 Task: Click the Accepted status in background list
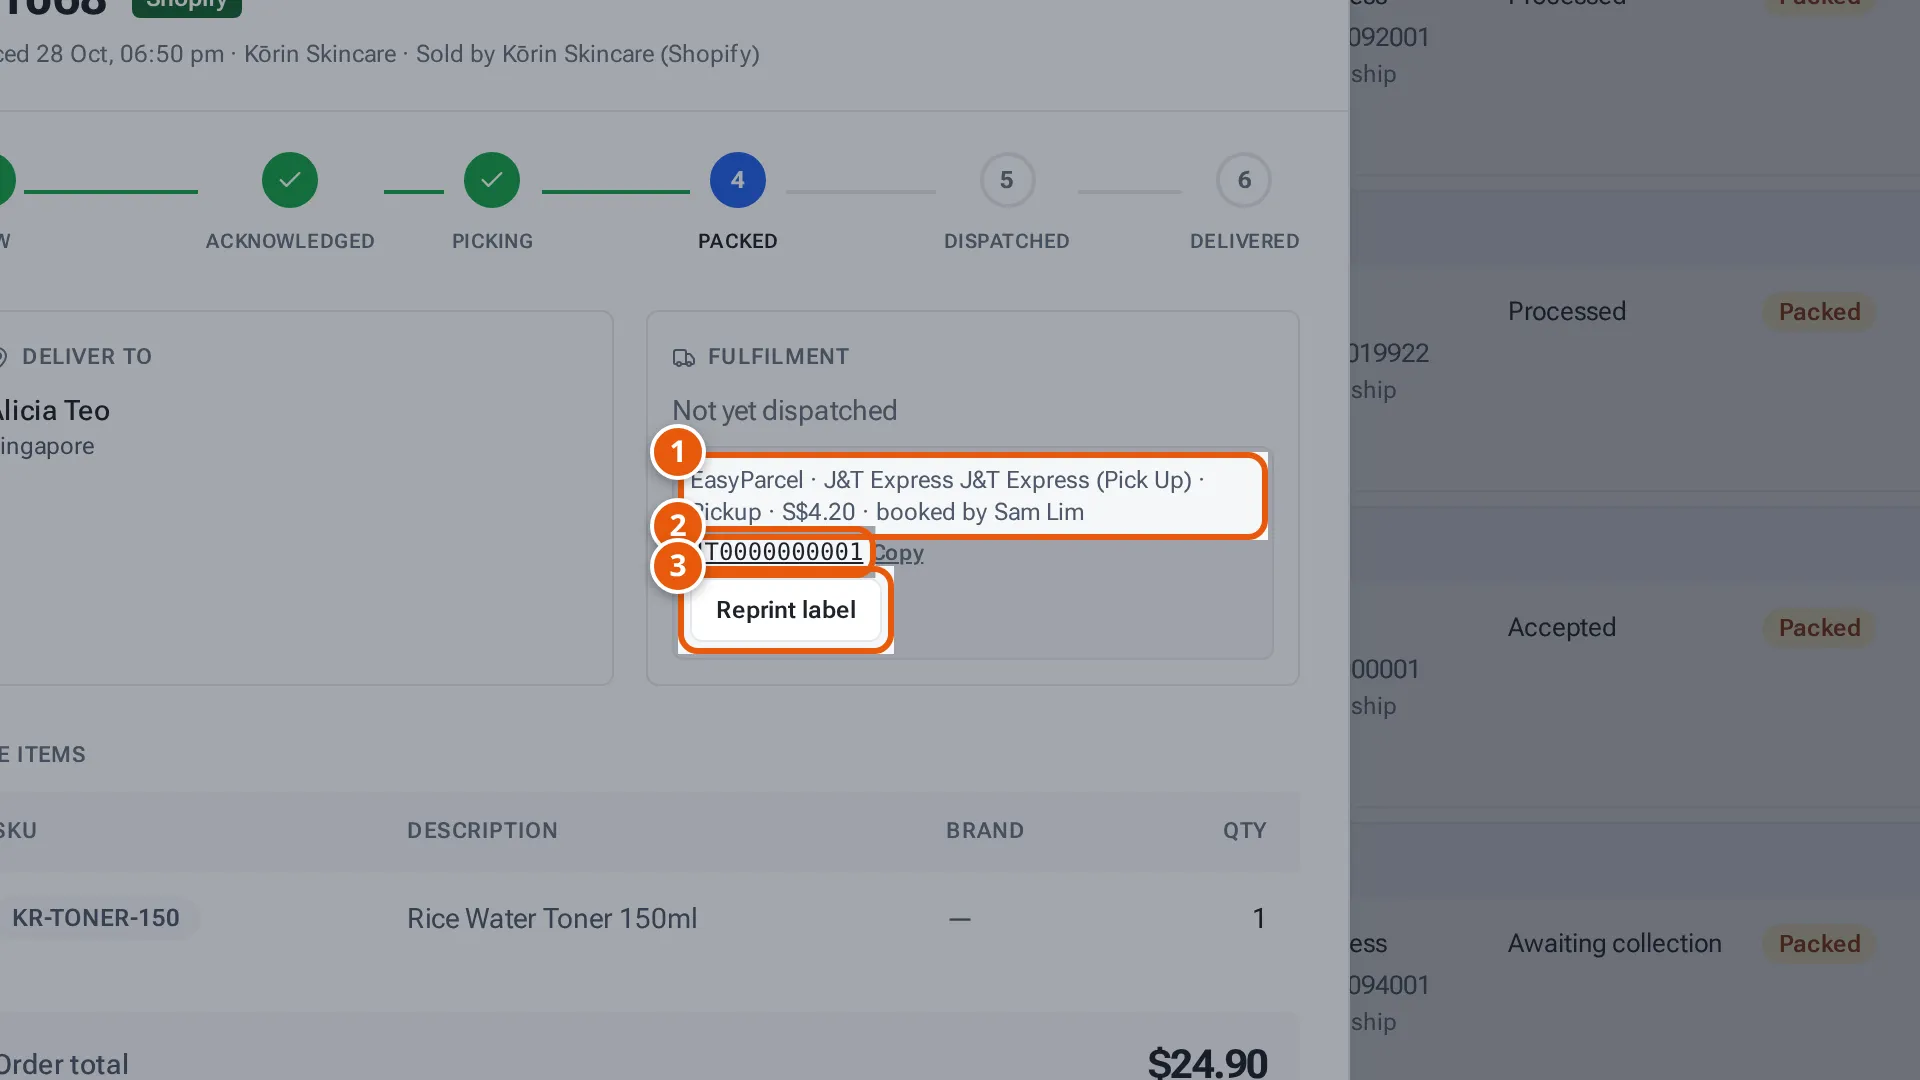[x=1562, y=628]
